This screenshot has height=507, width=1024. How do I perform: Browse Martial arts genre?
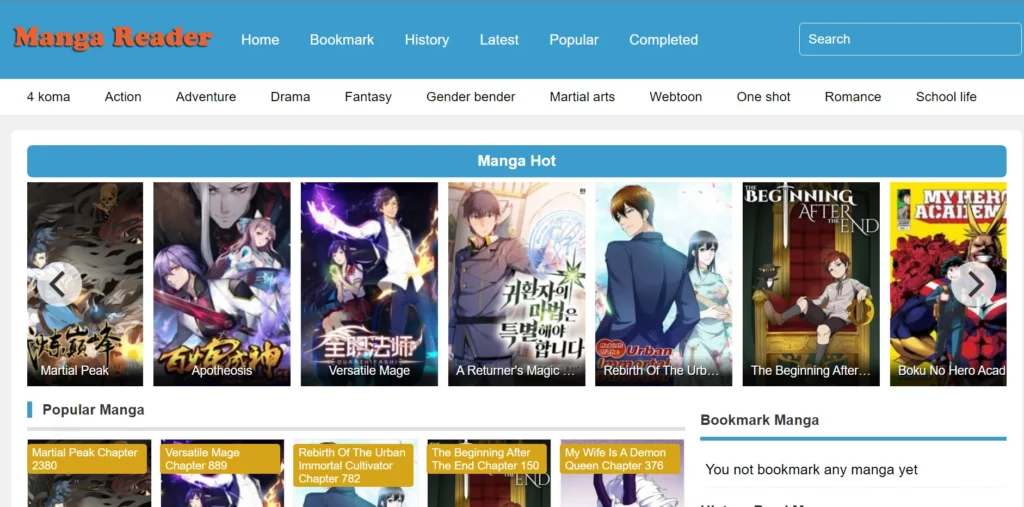582,97
